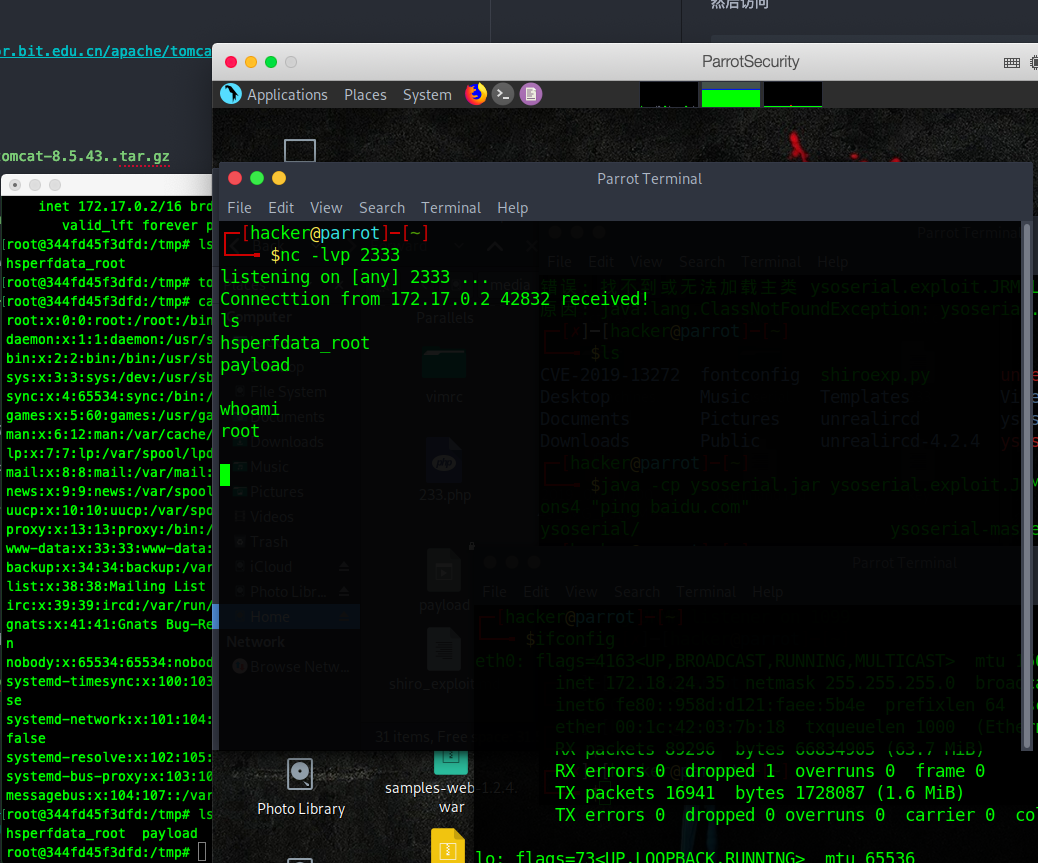The height and width of the screenshot is (863, 1038).
Task: Click the Parrot logo icon in the panel
Action: pyautogui.click(x=231, y=94)
